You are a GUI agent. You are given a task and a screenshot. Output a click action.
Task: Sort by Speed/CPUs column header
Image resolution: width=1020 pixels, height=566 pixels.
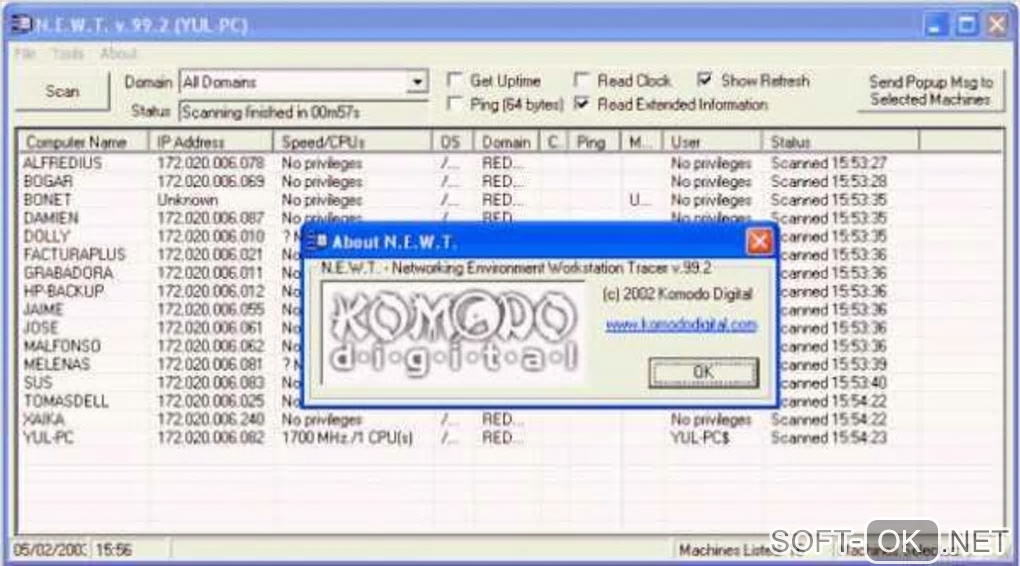tap(353, 142)
